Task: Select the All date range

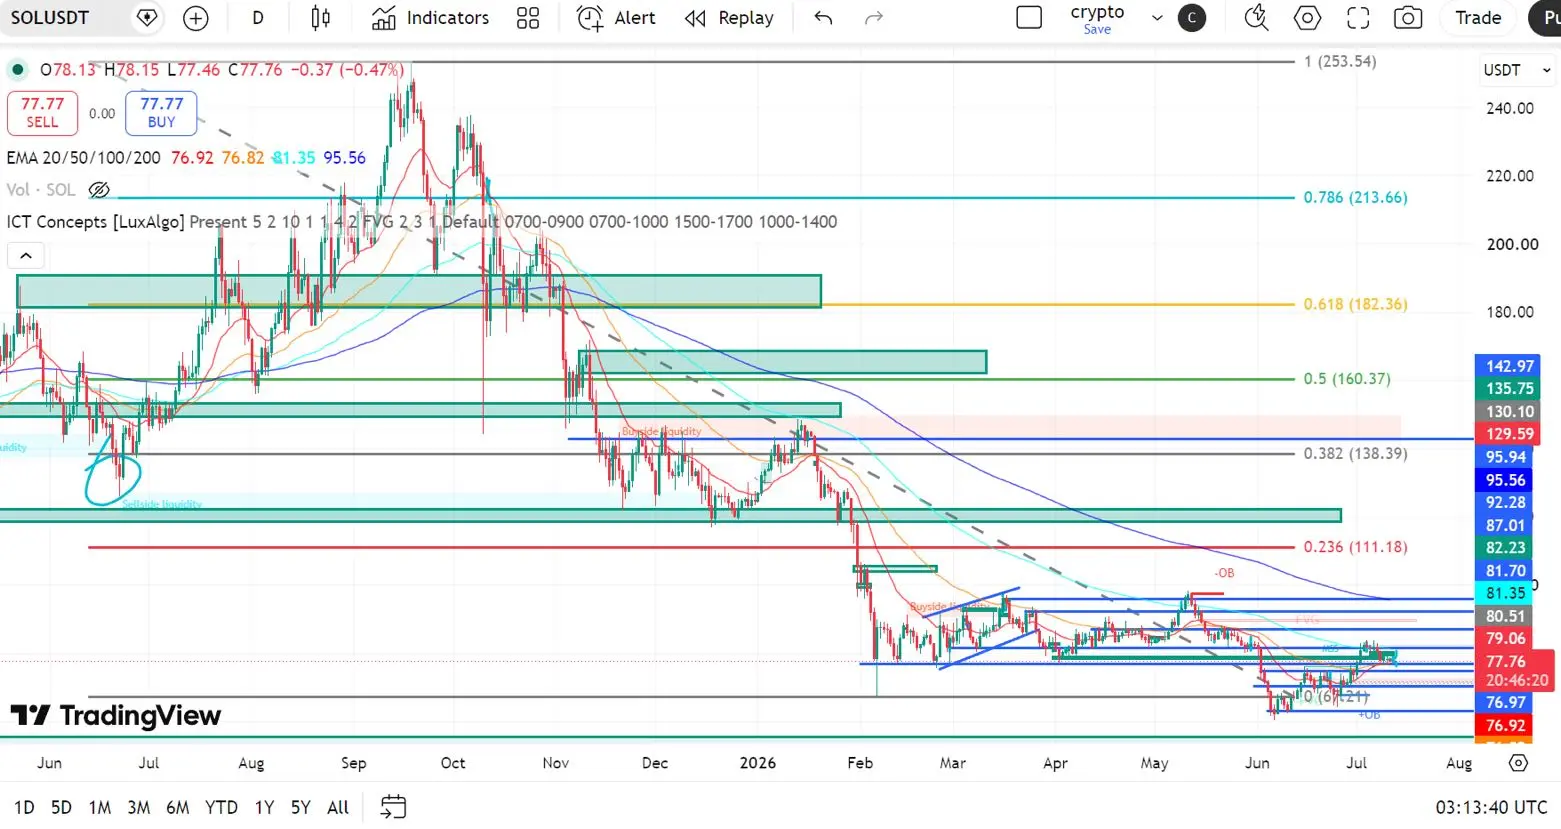Action: pos(338,807)
